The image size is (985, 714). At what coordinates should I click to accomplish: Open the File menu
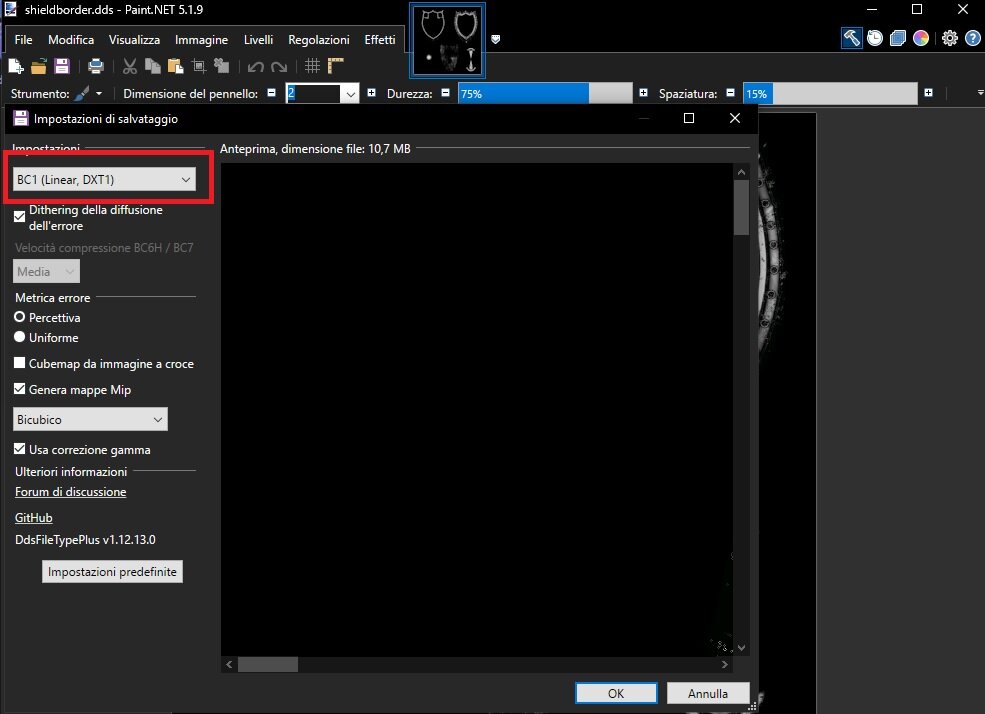coord(23,40)
